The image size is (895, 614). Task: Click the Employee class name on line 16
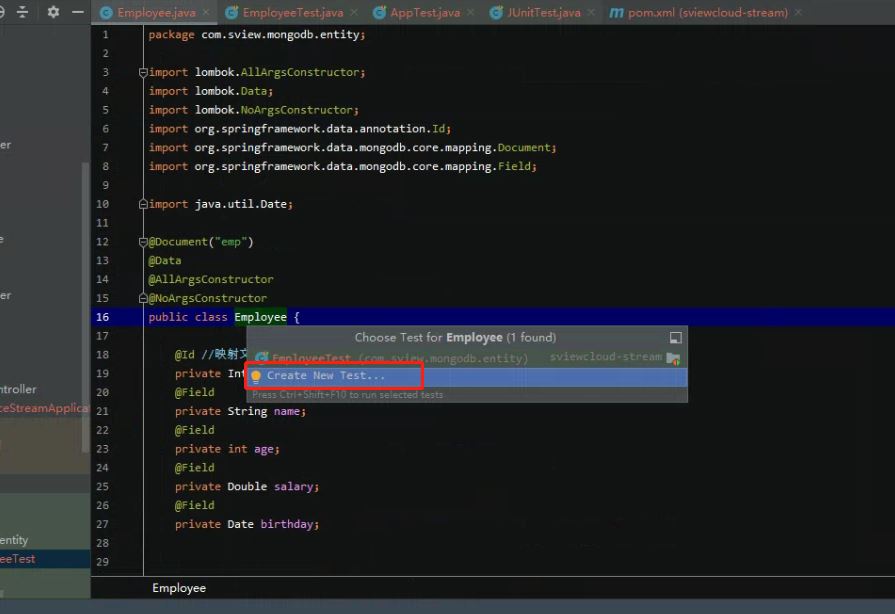pyautogui.click(x=260, y=317)
